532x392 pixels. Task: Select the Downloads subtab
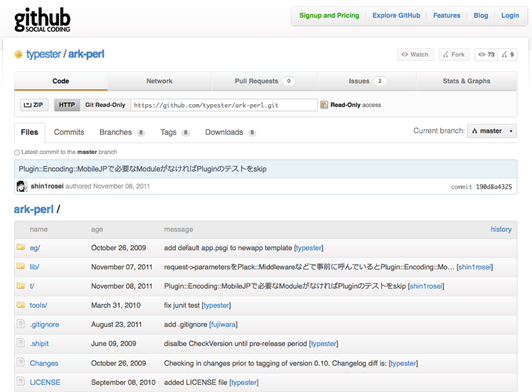[230, 132]
